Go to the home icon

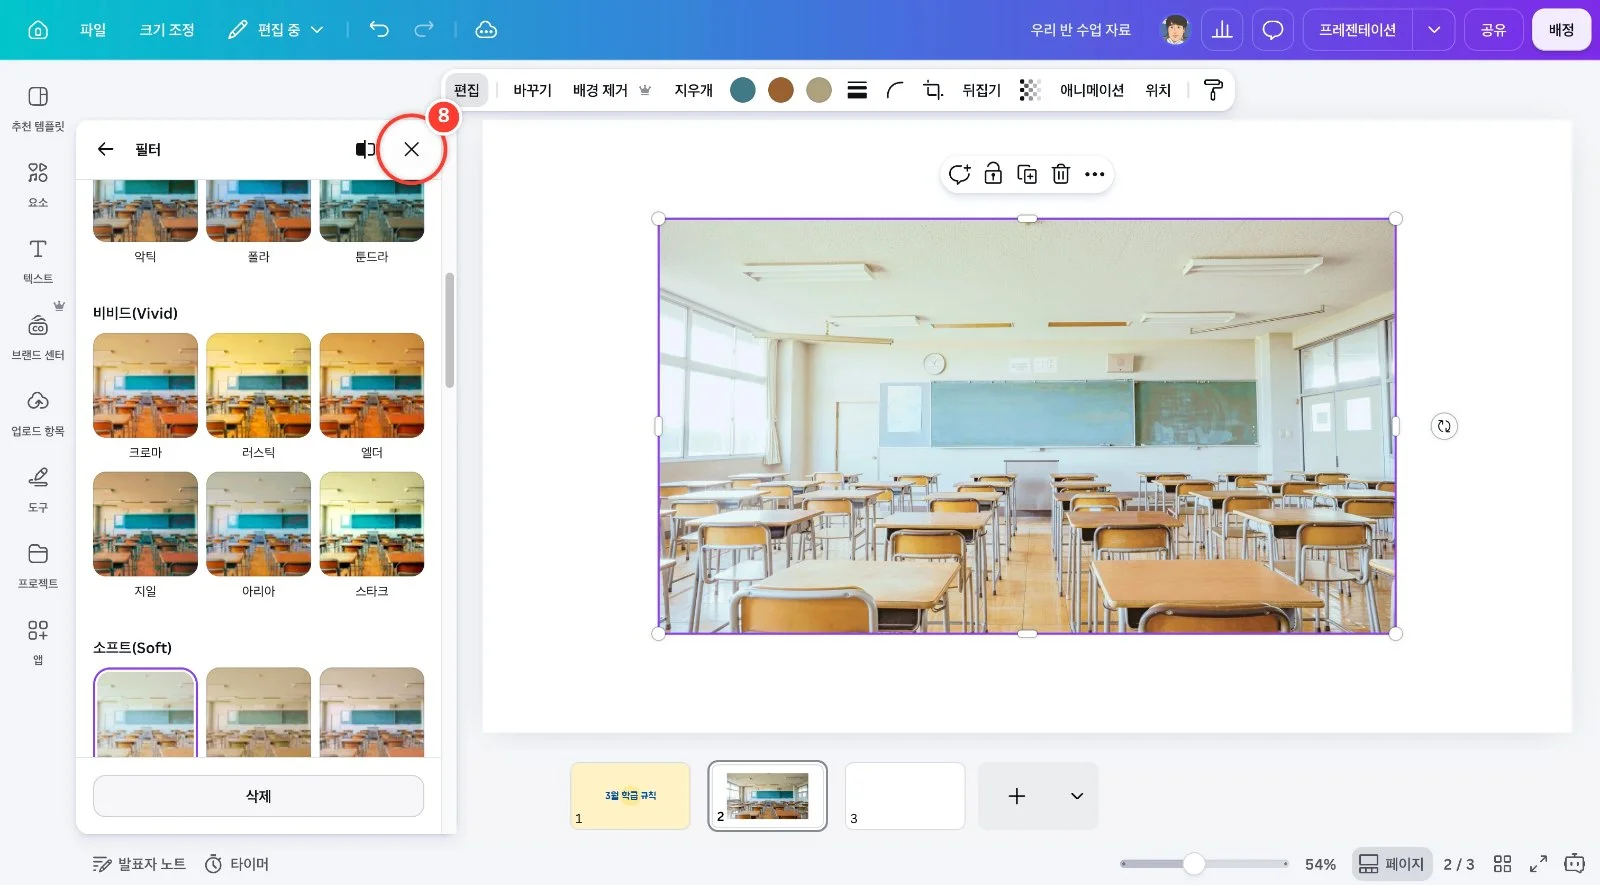click(38, 30)
